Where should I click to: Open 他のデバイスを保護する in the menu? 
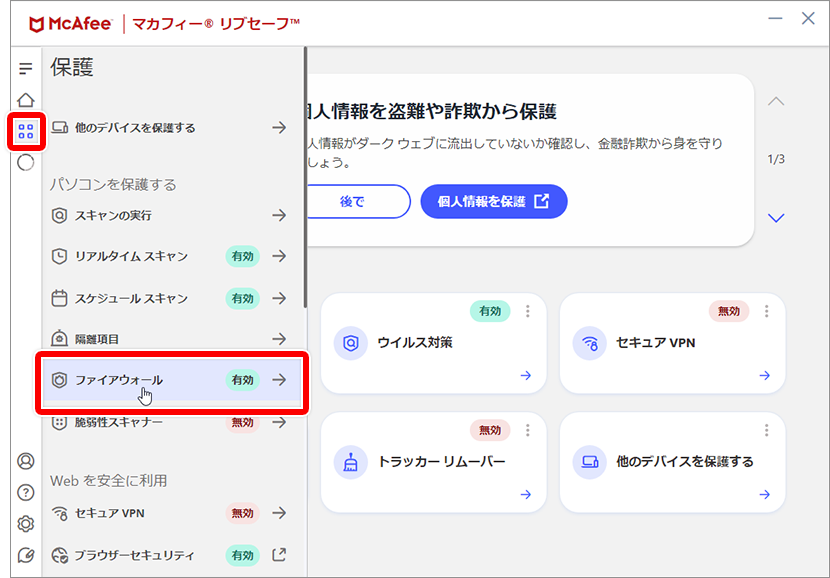(x=169, y=128)
